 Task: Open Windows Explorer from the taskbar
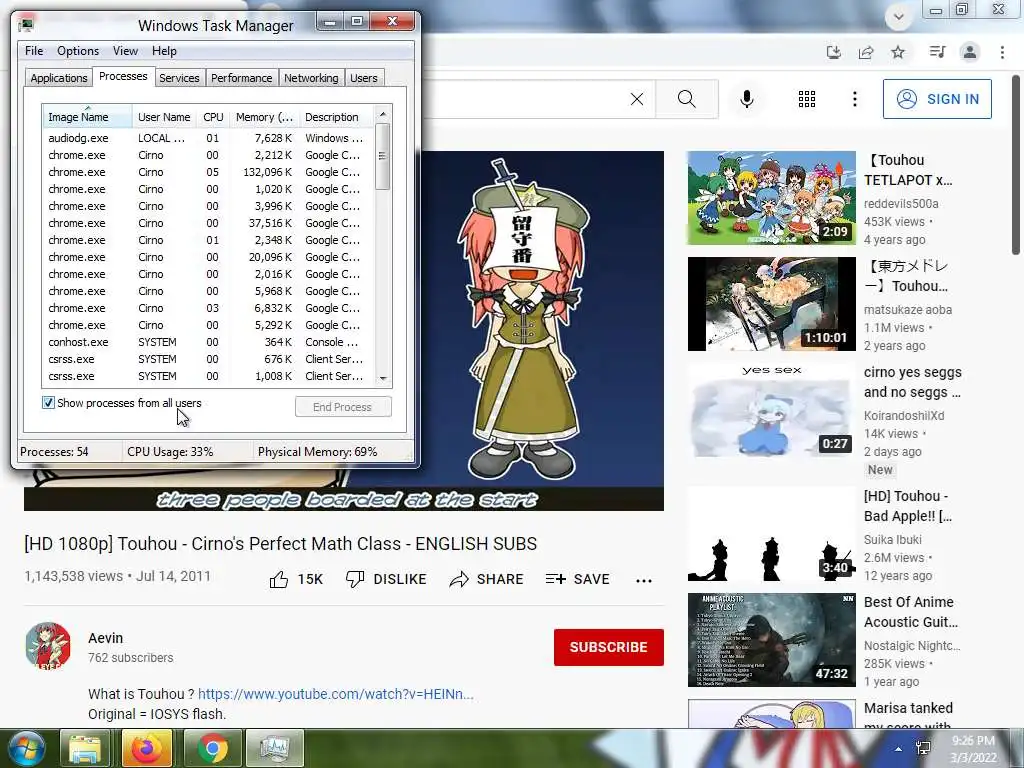click(x=85, y=748)
